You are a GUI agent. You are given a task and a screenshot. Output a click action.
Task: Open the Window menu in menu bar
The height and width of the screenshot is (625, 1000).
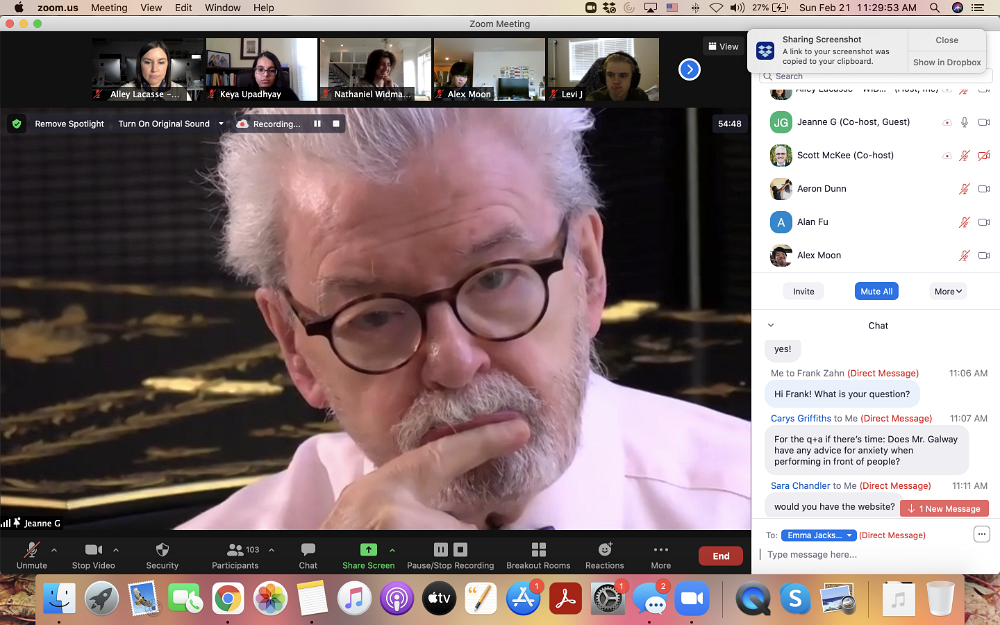[223, 8]
